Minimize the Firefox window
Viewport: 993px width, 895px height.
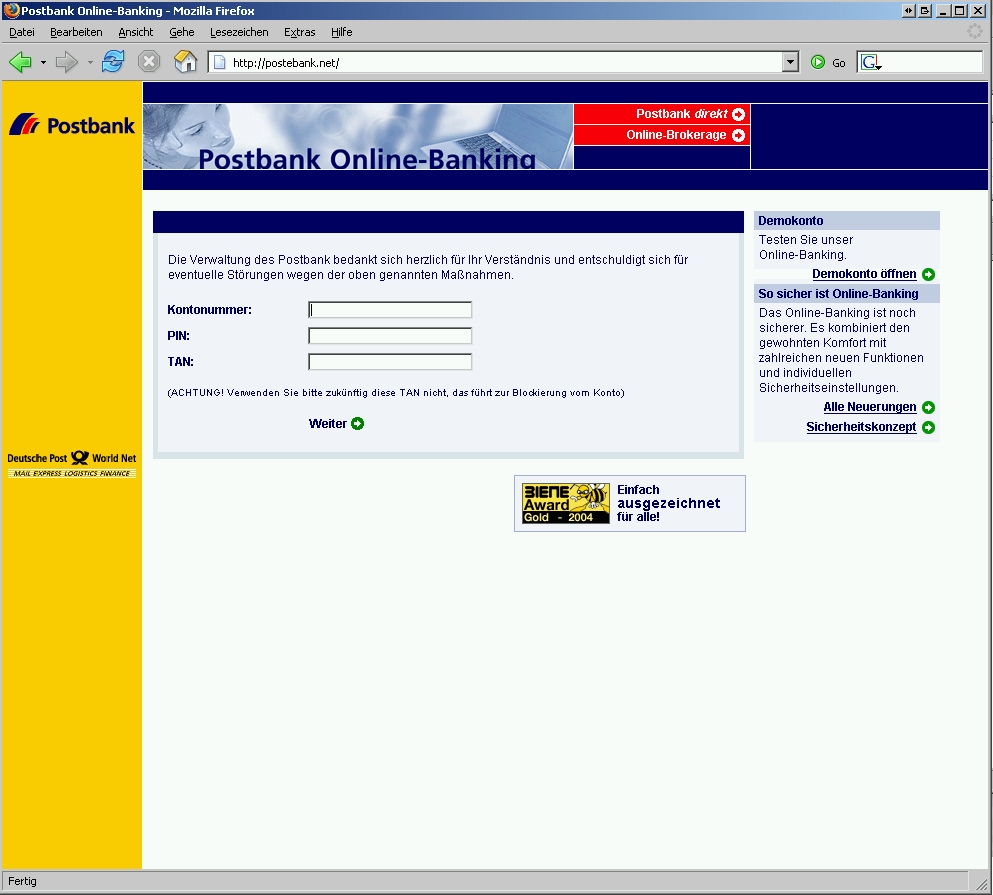coord(943,11)
